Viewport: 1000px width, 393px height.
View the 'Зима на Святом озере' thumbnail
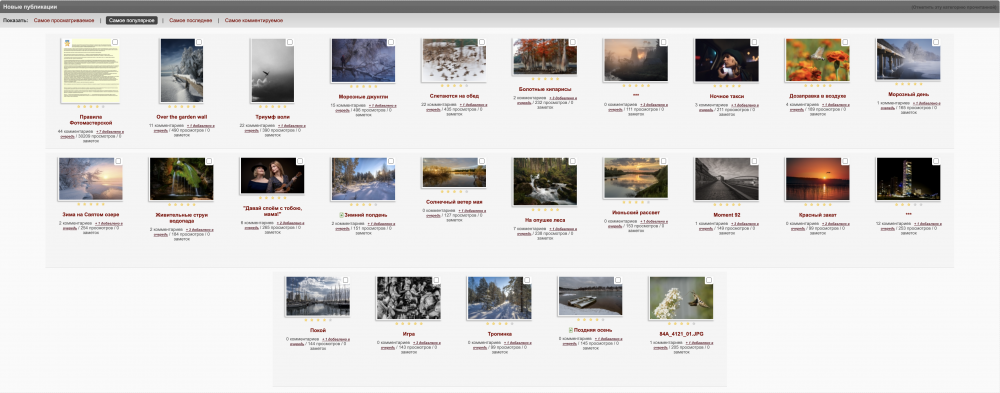91,179
